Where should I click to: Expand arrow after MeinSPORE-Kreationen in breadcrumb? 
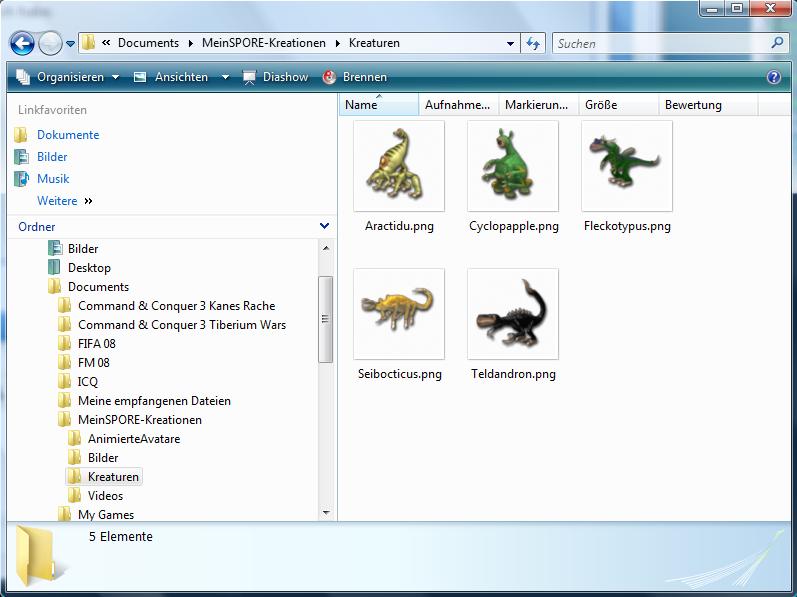(x=338, y=43)
